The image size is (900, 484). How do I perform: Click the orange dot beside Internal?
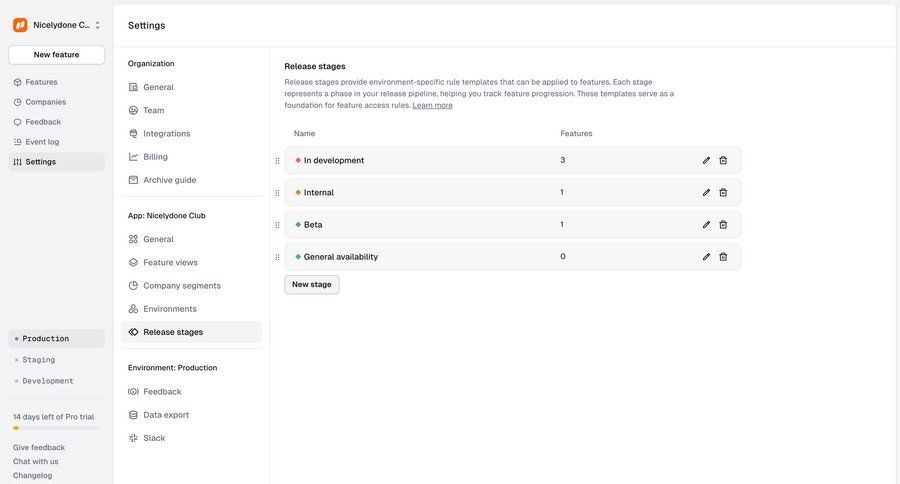[x=298, y=192]
